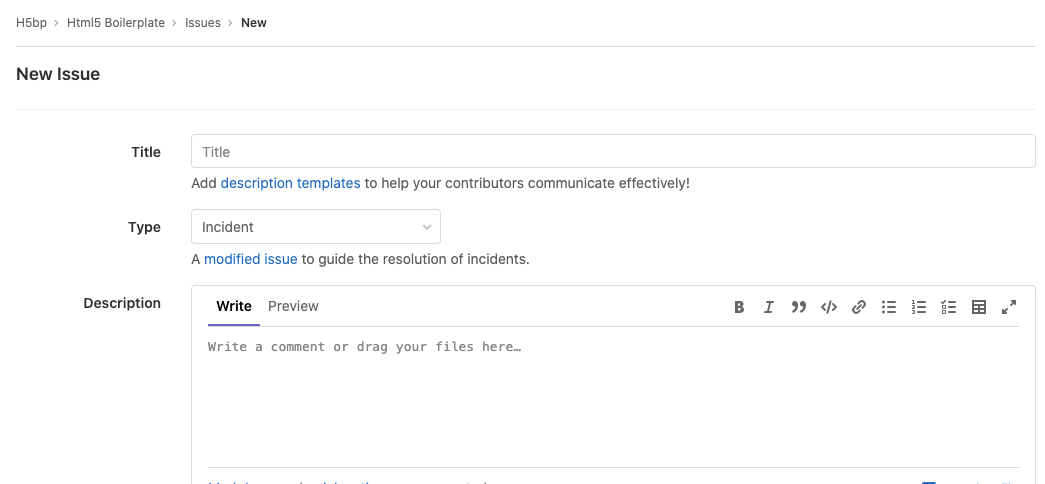
Task: Focus the Title input field
Action: 613,152
